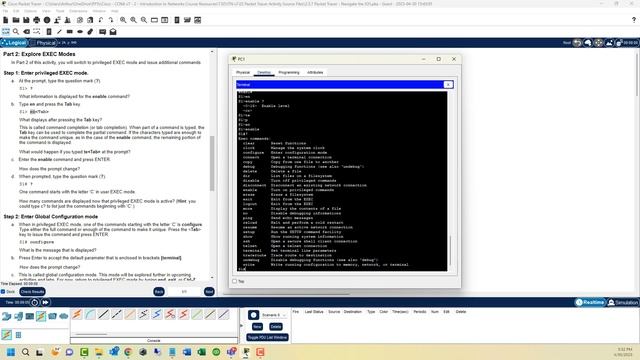Image resolution: width=640 pixels, height=360 pixels.
Task: Choose the draw line pencil tool
Action: (x=60, y=31)
